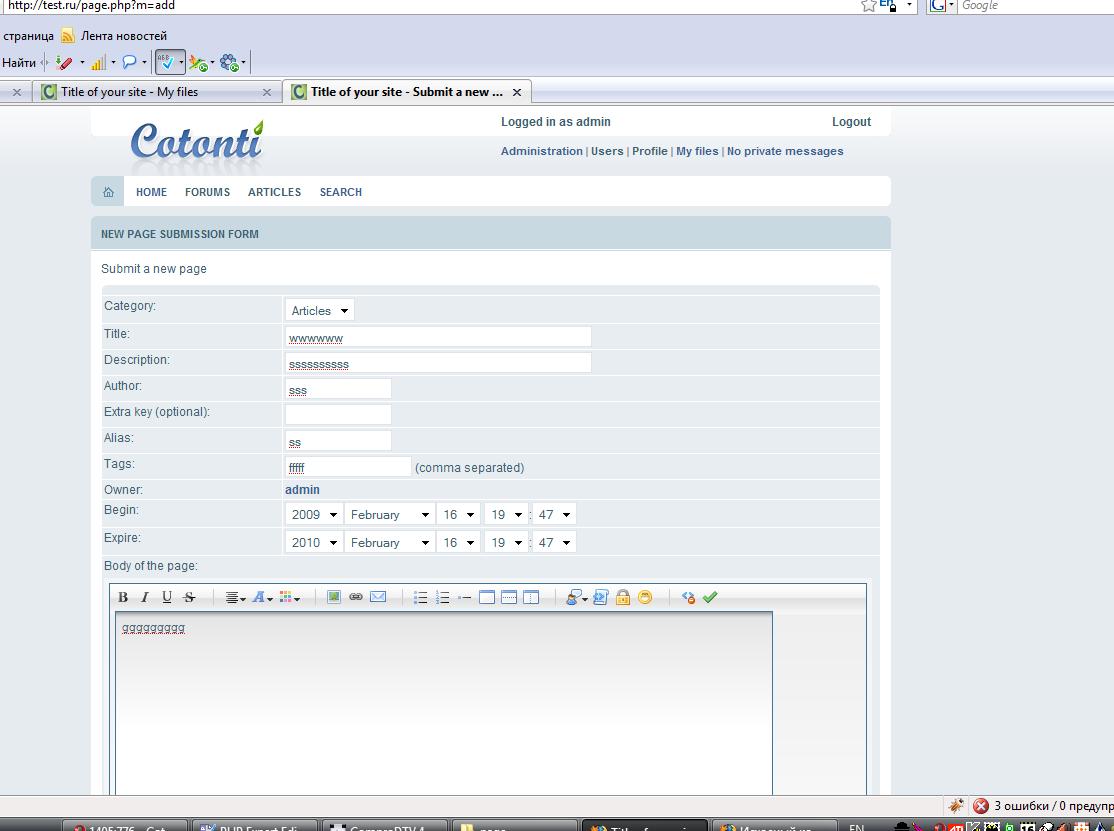
Task: Open the Category dropdown showing Articles
Action: (x=319, y=311)
